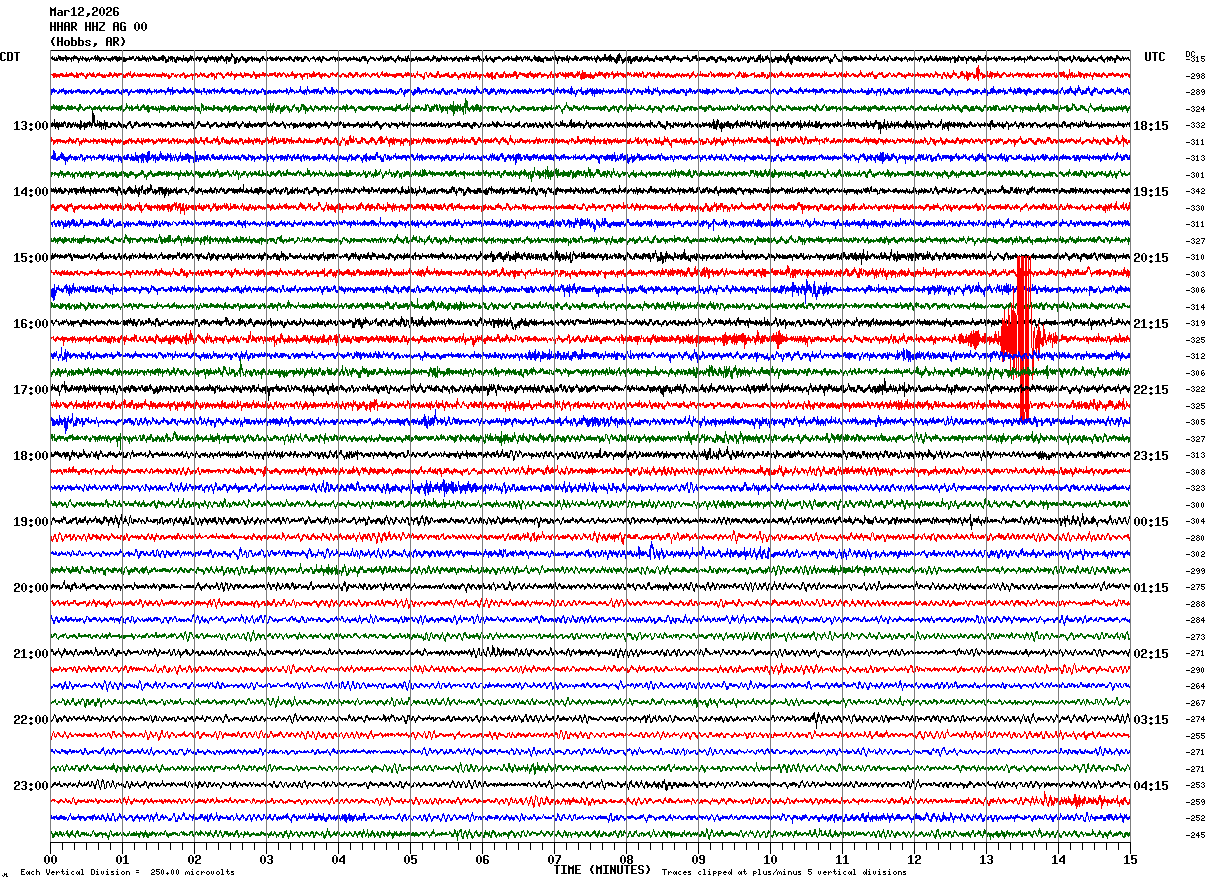1210x886 pixels.
Task: Click the HHAR HHZ AG 00 station label
Action: tap(98, 27)
